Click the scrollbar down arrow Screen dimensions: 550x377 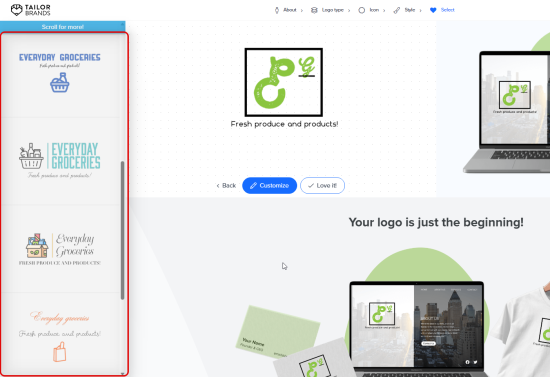[122, 374]
